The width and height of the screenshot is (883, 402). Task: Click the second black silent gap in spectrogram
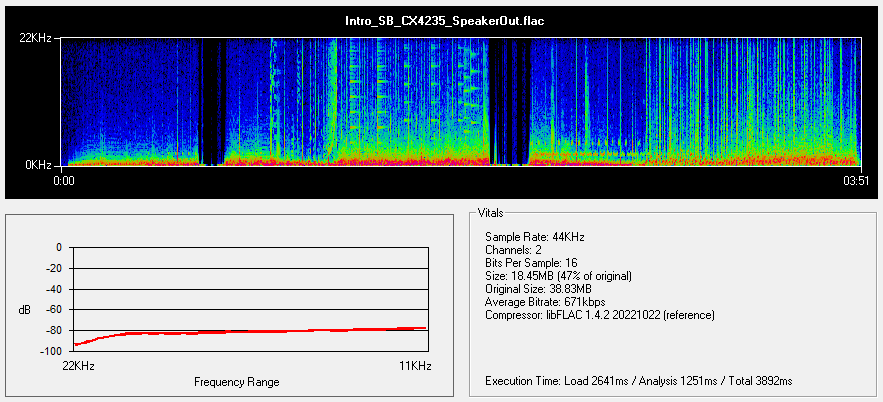[508, 100]
